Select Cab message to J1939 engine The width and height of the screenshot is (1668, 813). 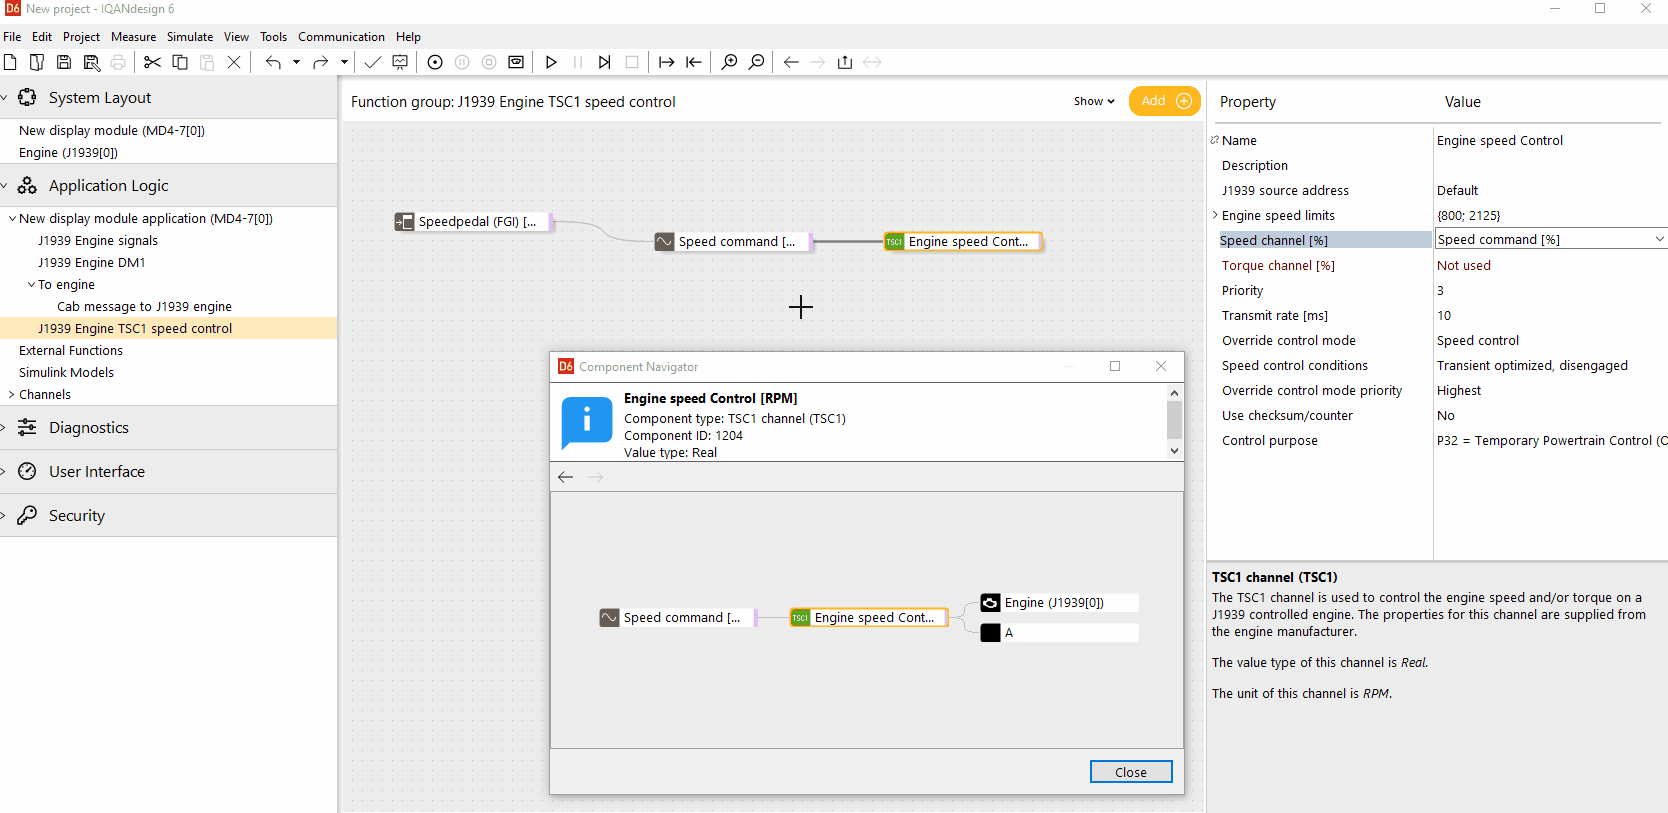coord(144,306)
